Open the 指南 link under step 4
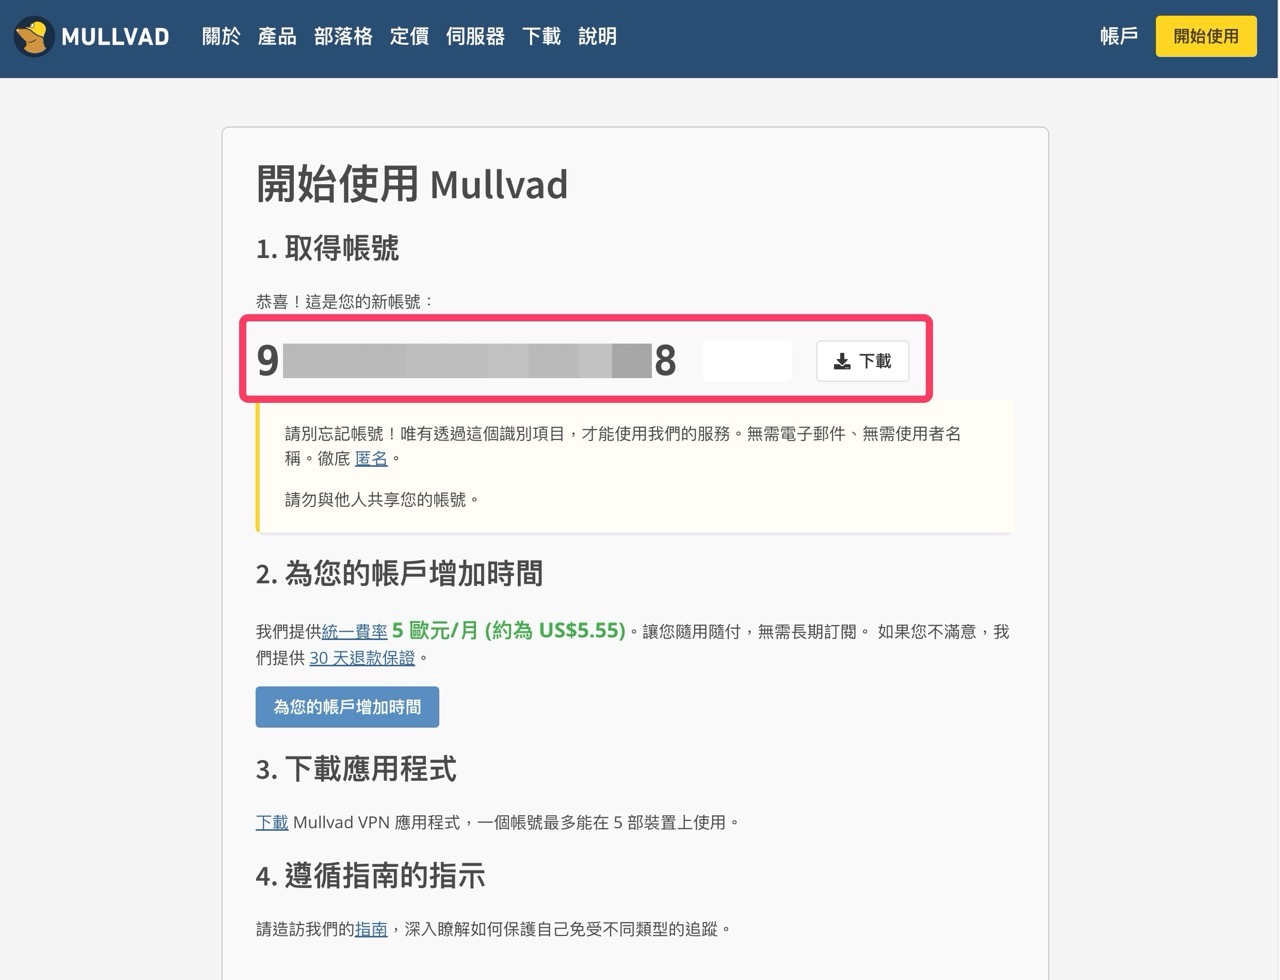The height and width of the screenshot is (980, 1280). click(x=371, y=930)
